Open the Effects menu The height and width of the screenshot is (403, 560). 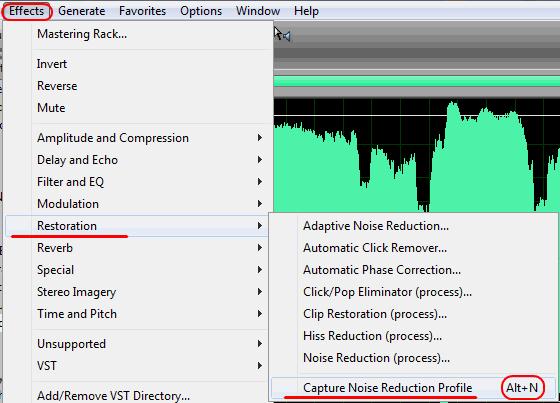(27, 11)
